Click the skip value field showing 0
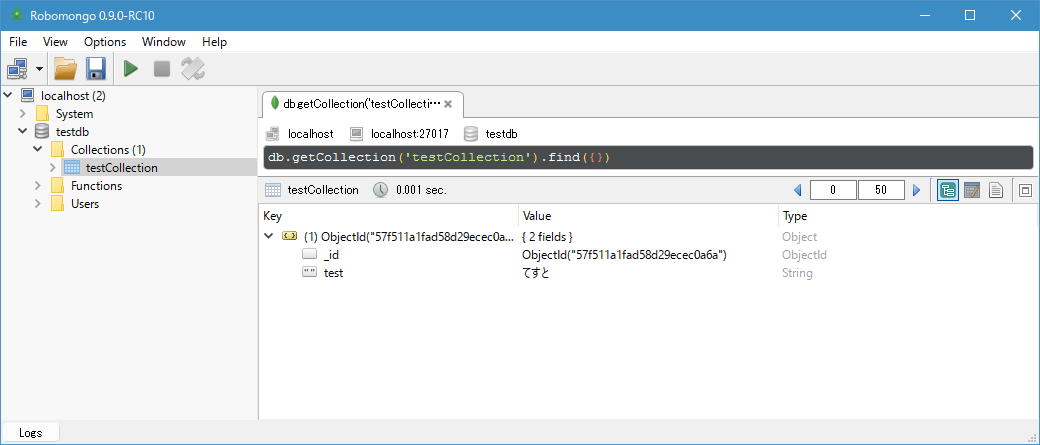This screenshot has width=1040, height=445. (833, 190)
